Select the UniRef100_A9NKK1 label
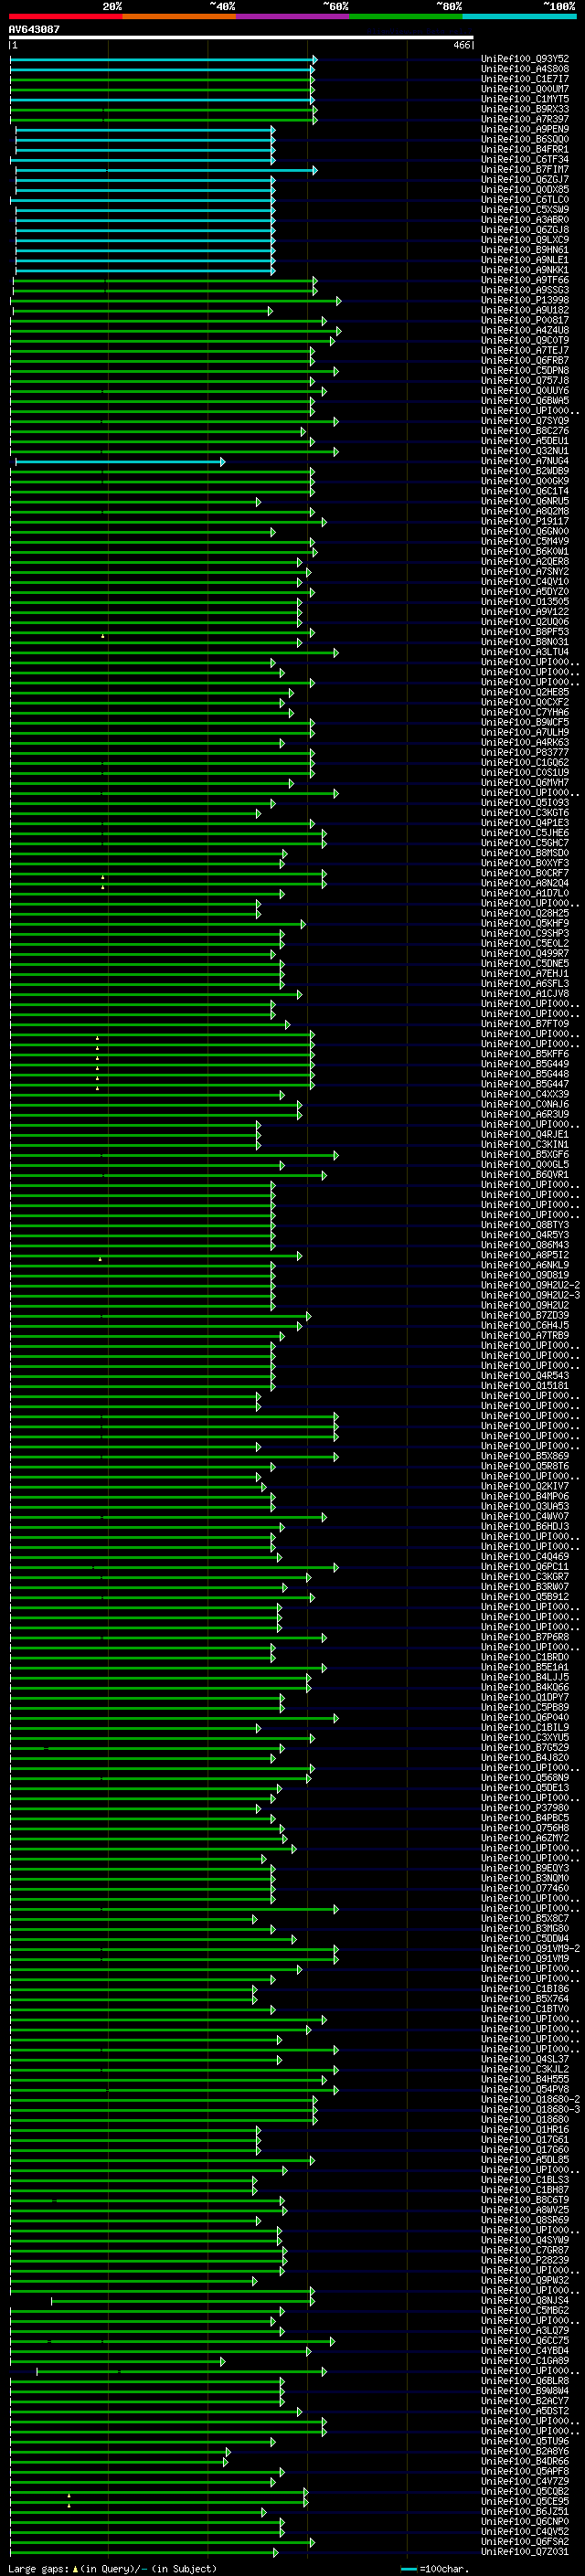The image size is (585, 2576). 525,270
